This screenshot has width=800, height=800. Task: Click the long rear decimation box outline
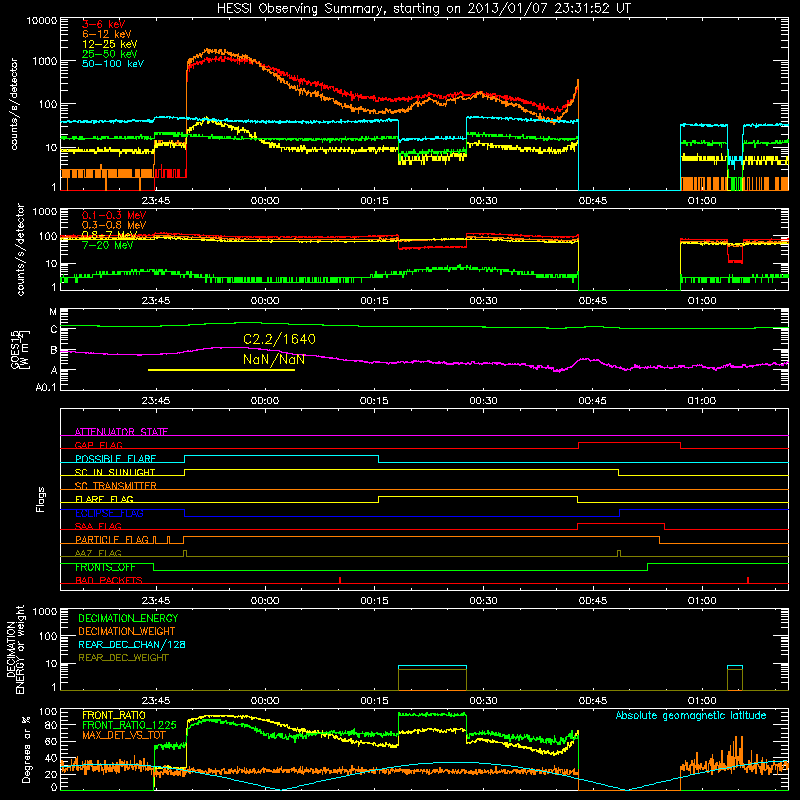432,678
